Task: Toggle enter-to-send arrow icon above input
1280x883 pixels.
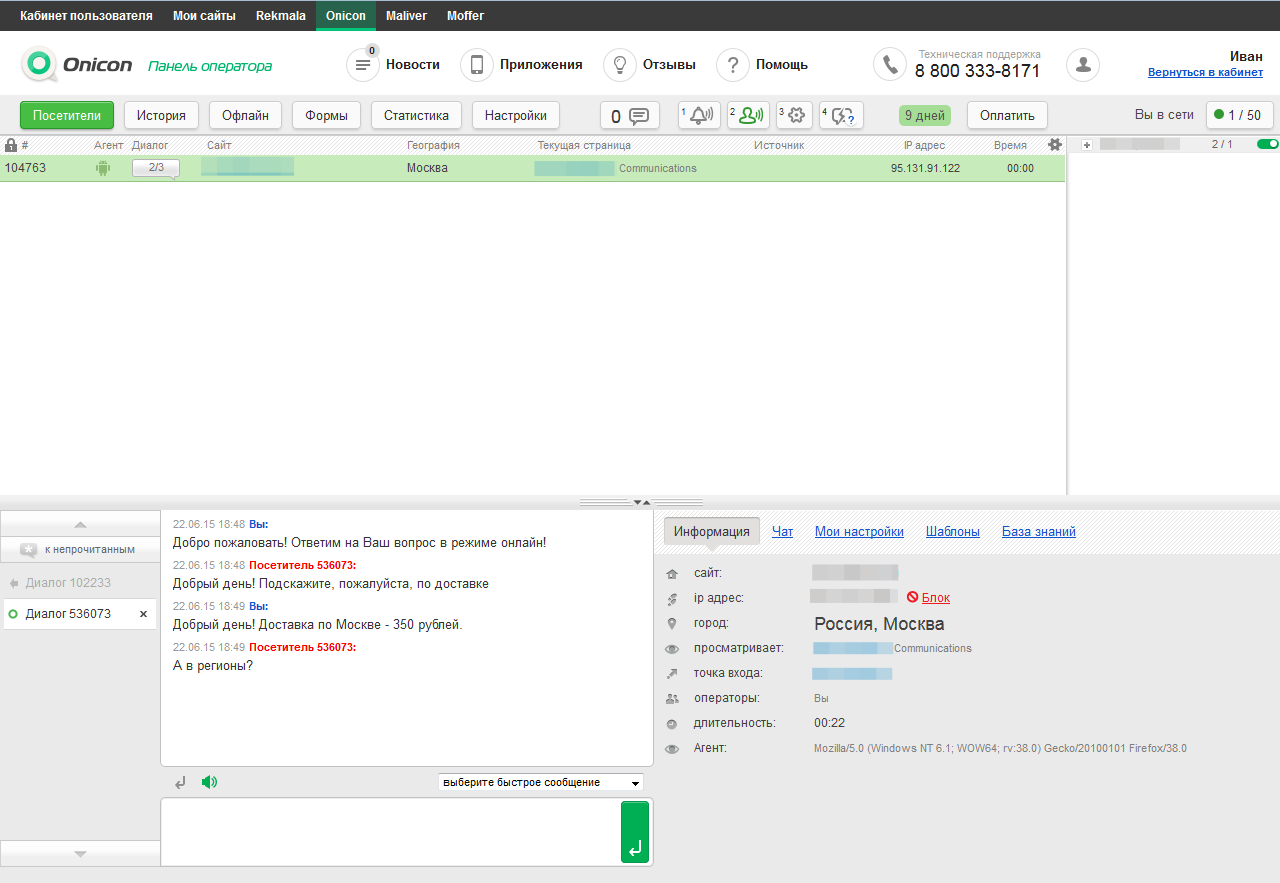Action: tap(180, 782)
